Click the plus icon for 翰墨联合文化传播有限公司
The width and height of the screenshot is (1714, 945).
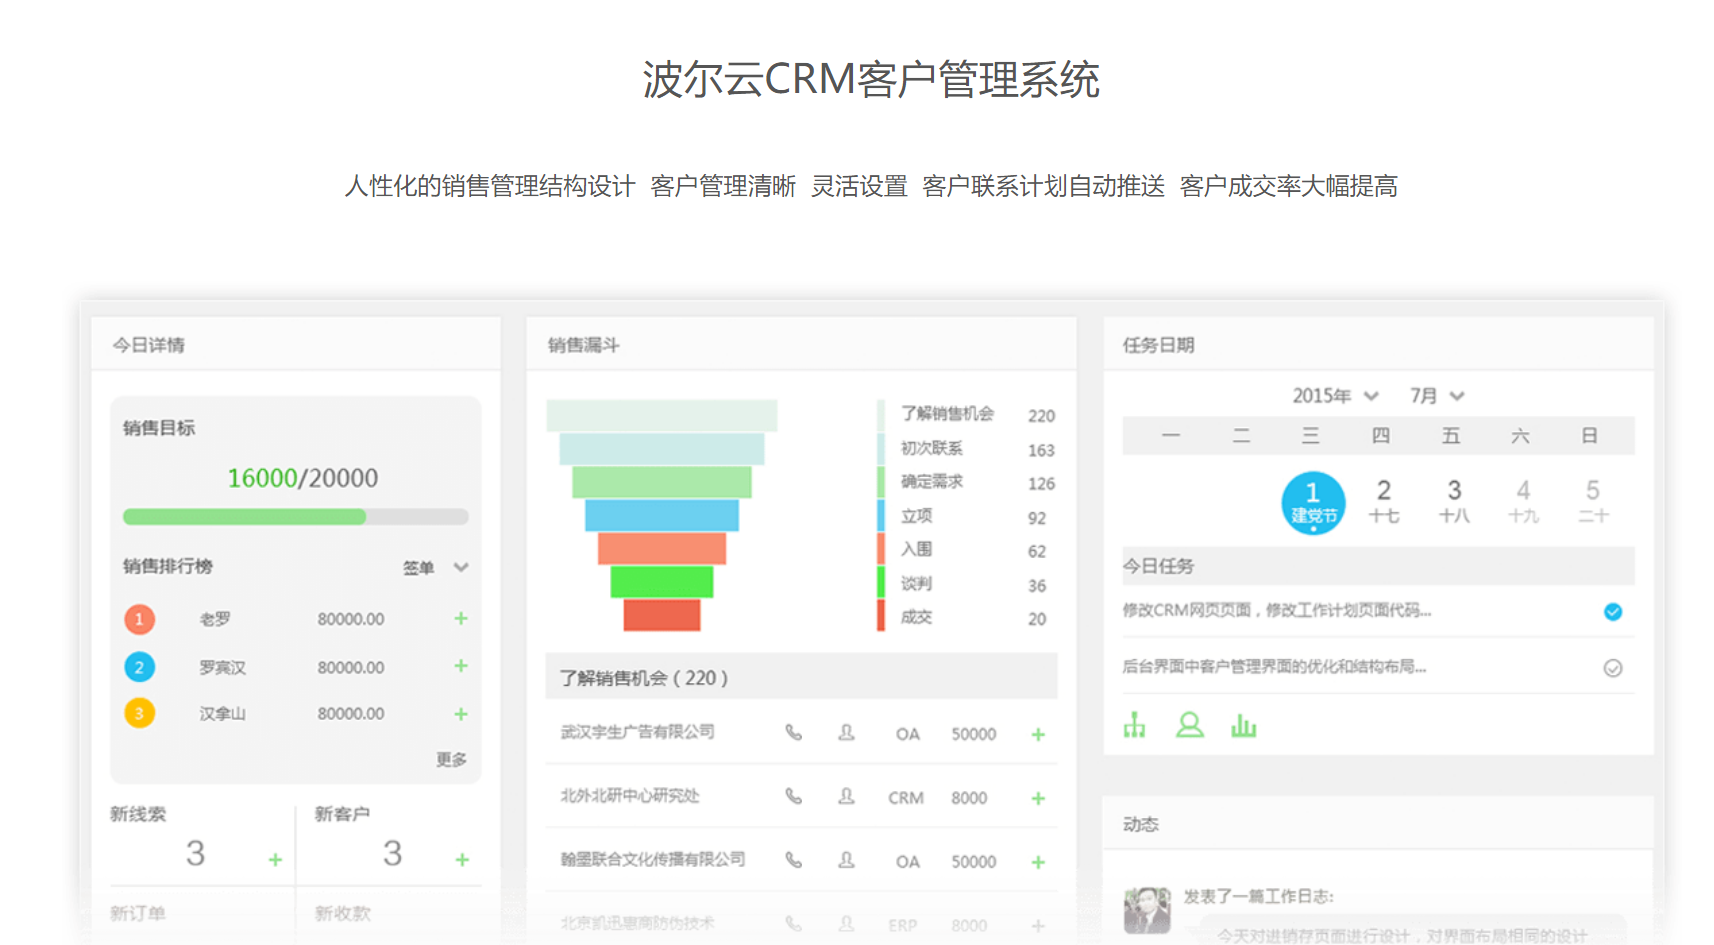pyautogui.click(x=1038, y=862)
